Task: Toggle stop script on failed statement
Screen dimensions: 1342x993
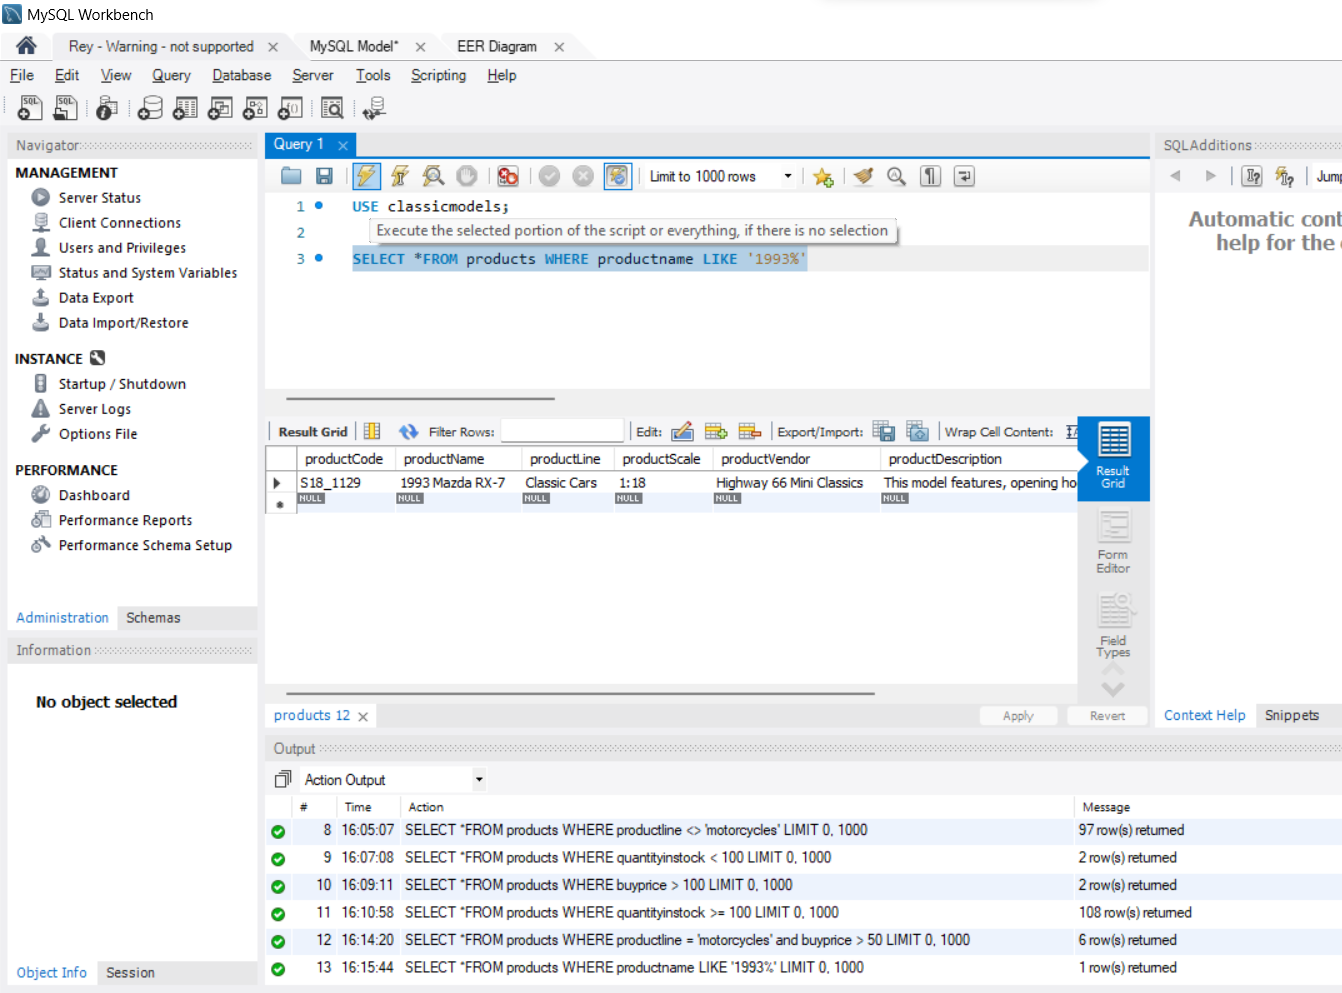Action: [508, 176]
